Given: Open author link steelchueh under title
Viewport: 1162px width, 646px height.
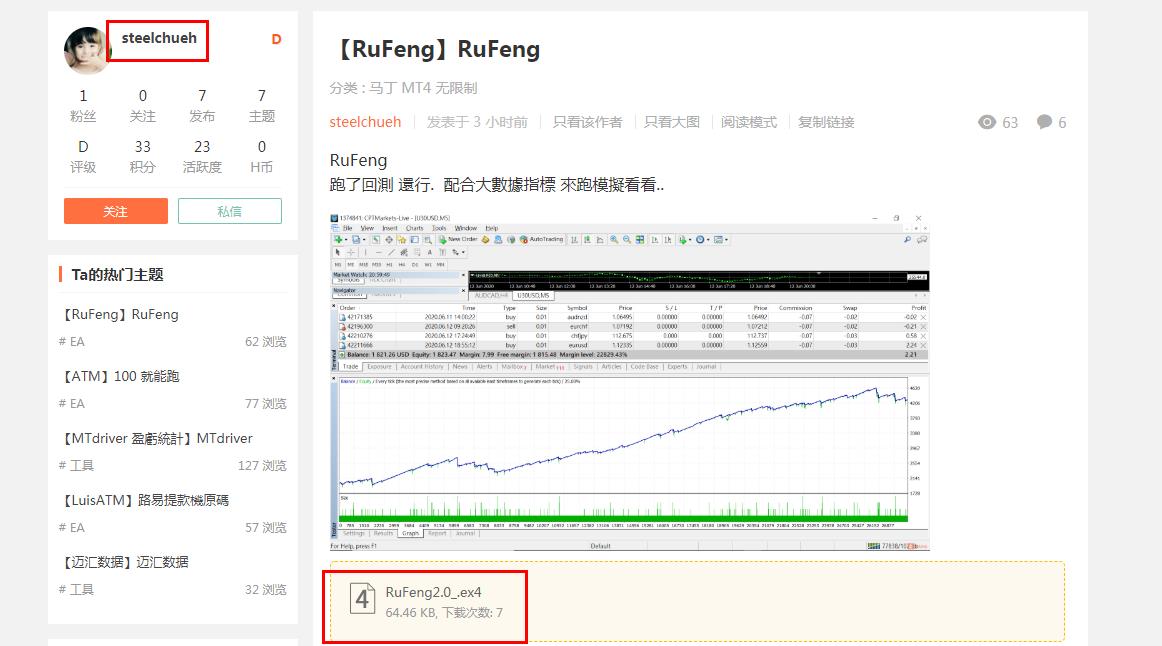Looking at the screenshot, I should click(x=365, y=122).
